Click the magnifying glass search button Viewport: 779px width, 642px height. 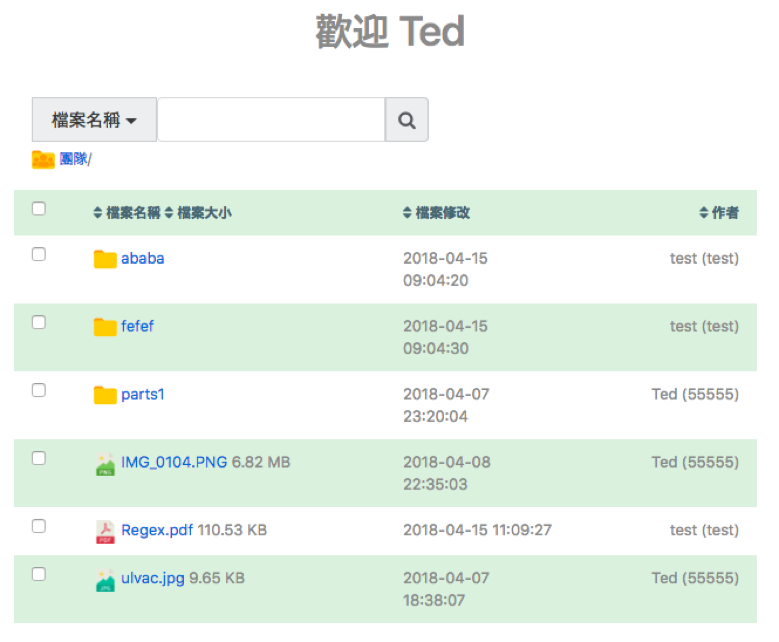[406, 120]
